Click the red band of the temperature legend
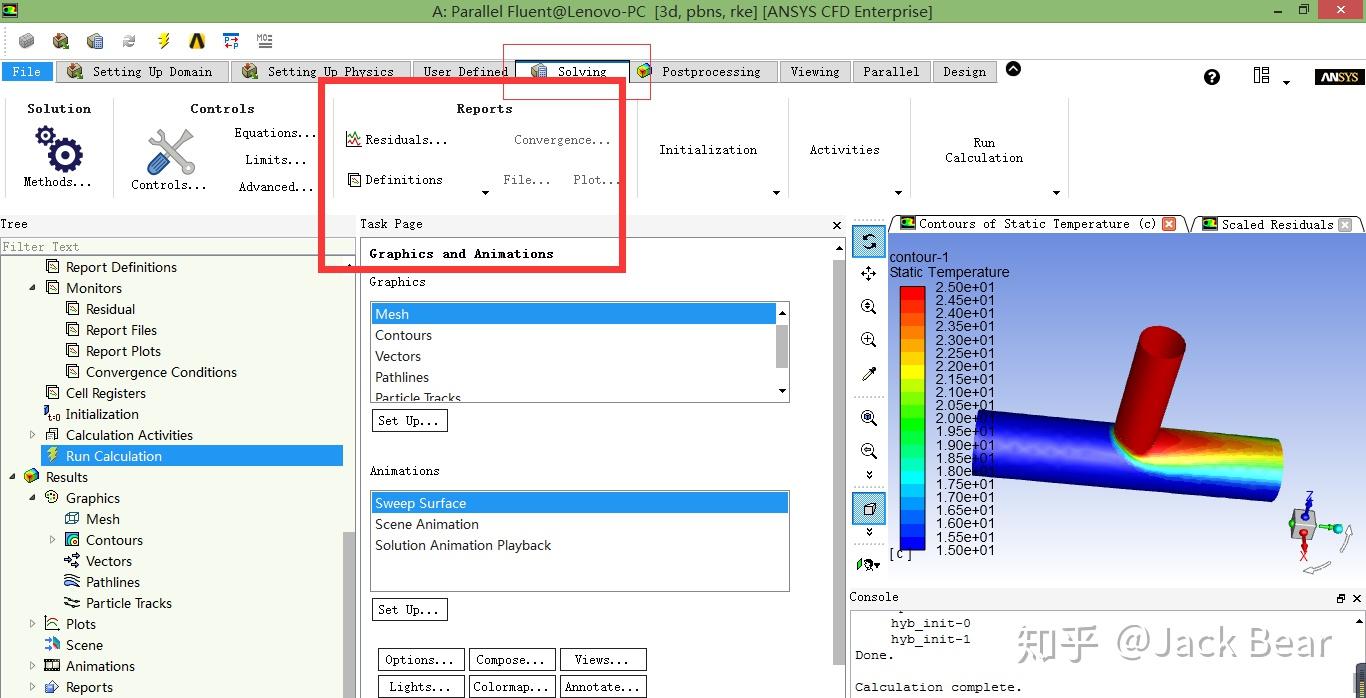The image size is (1366, 698). (x=912, y=297)
